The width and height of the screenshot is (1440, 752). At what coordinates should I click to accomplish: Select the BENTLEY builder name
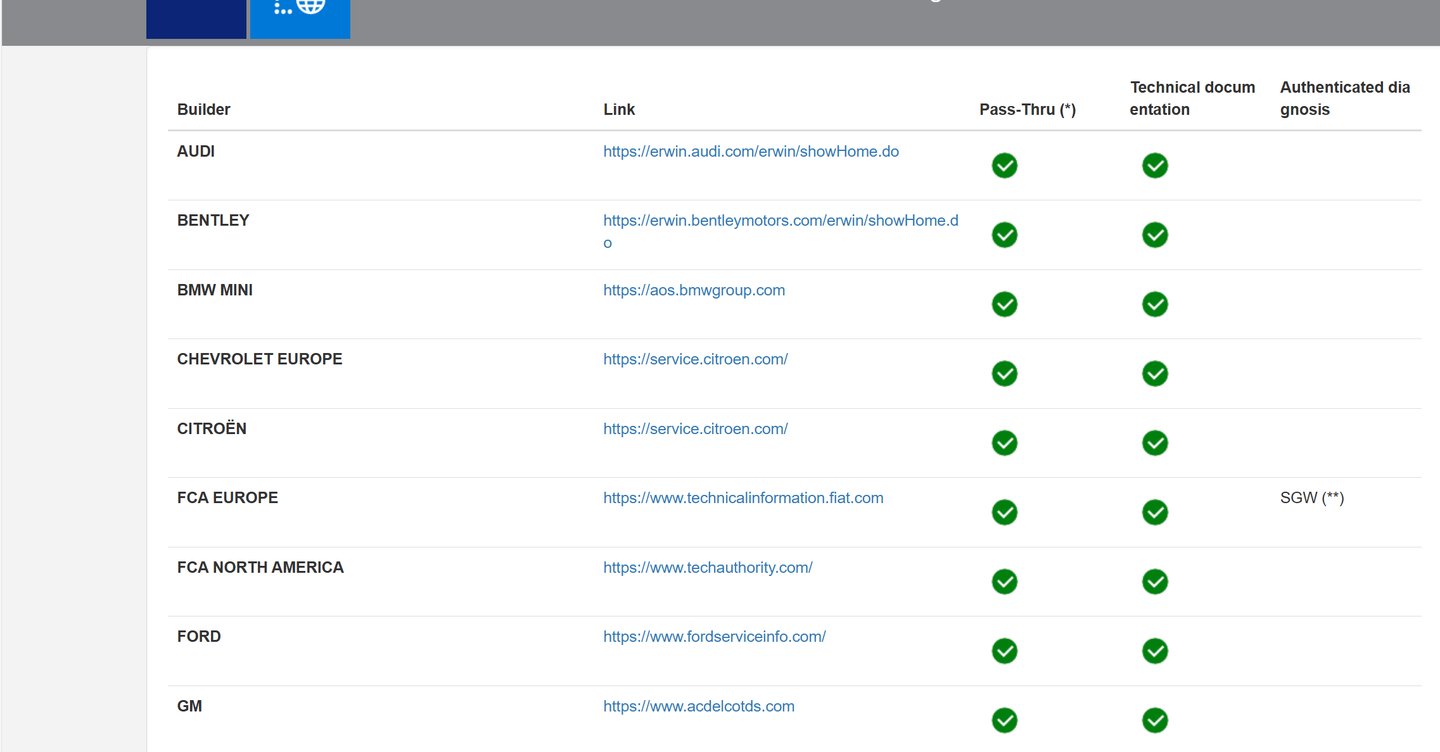click(x=213, y=221)
